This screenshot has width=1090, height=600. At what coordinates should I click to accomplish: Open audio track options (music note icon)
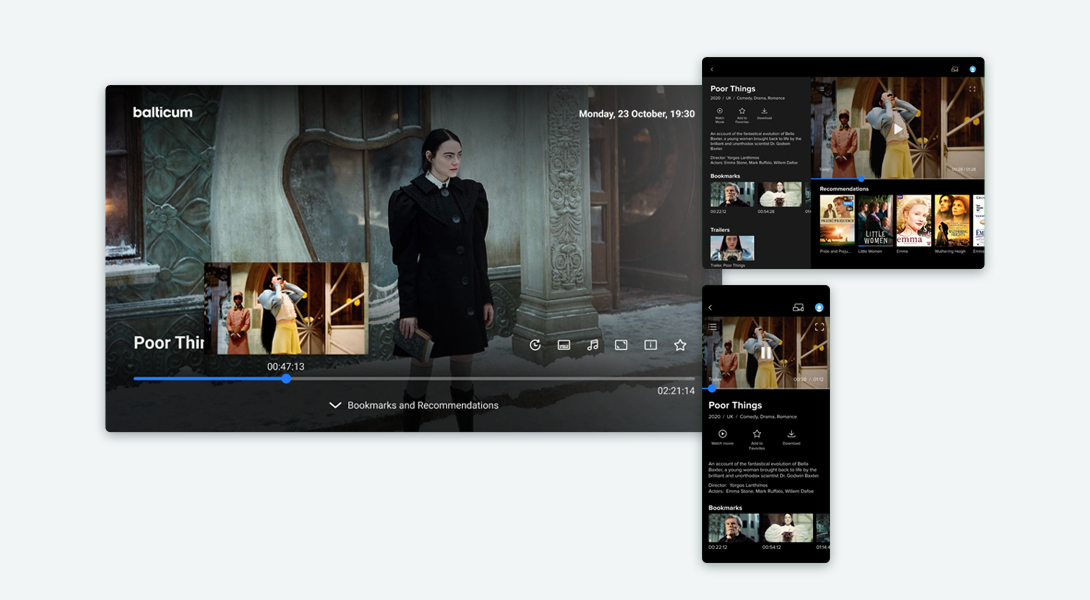(x=592, y=345)
